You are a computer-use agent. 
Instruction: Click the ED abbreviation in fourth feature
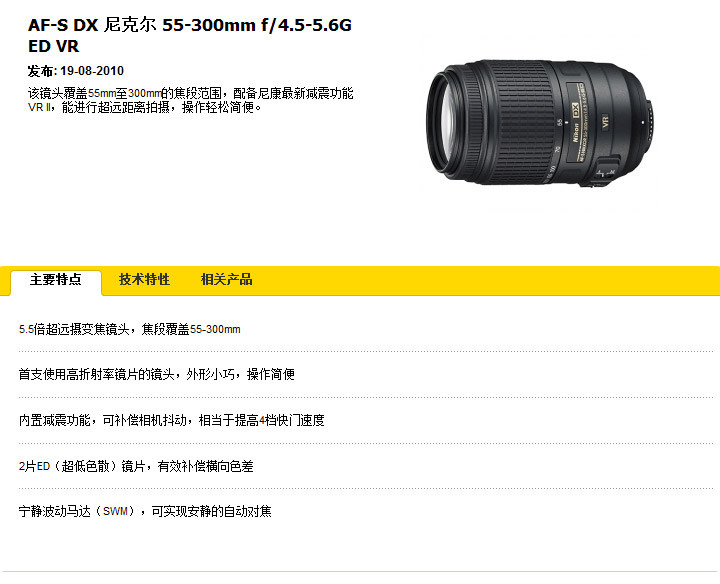43,466
